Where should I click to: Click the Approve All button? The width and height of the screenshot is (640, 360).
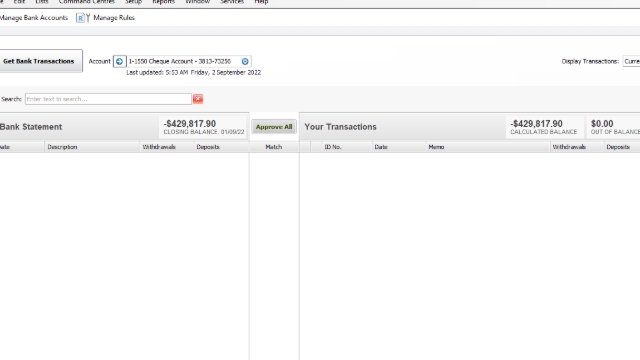(274, 127)
